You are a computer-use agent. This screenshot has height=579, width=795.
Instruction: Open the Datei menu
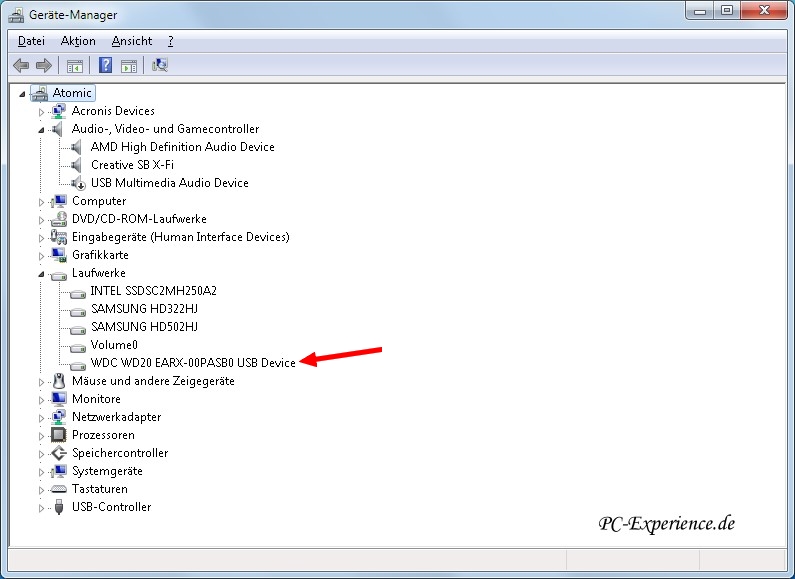pos(31,41)
